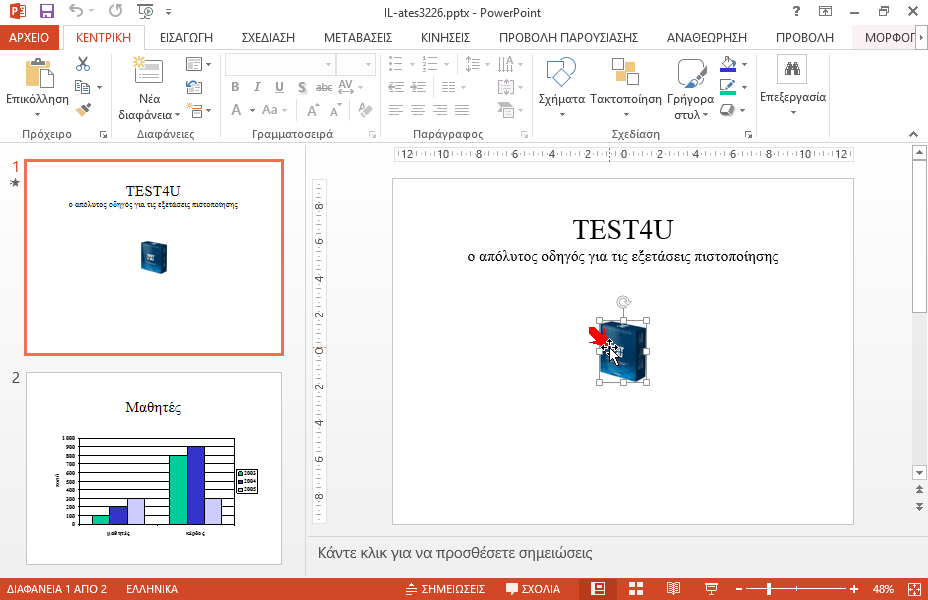Expand the font color dropdown arrow

[252, 110]
